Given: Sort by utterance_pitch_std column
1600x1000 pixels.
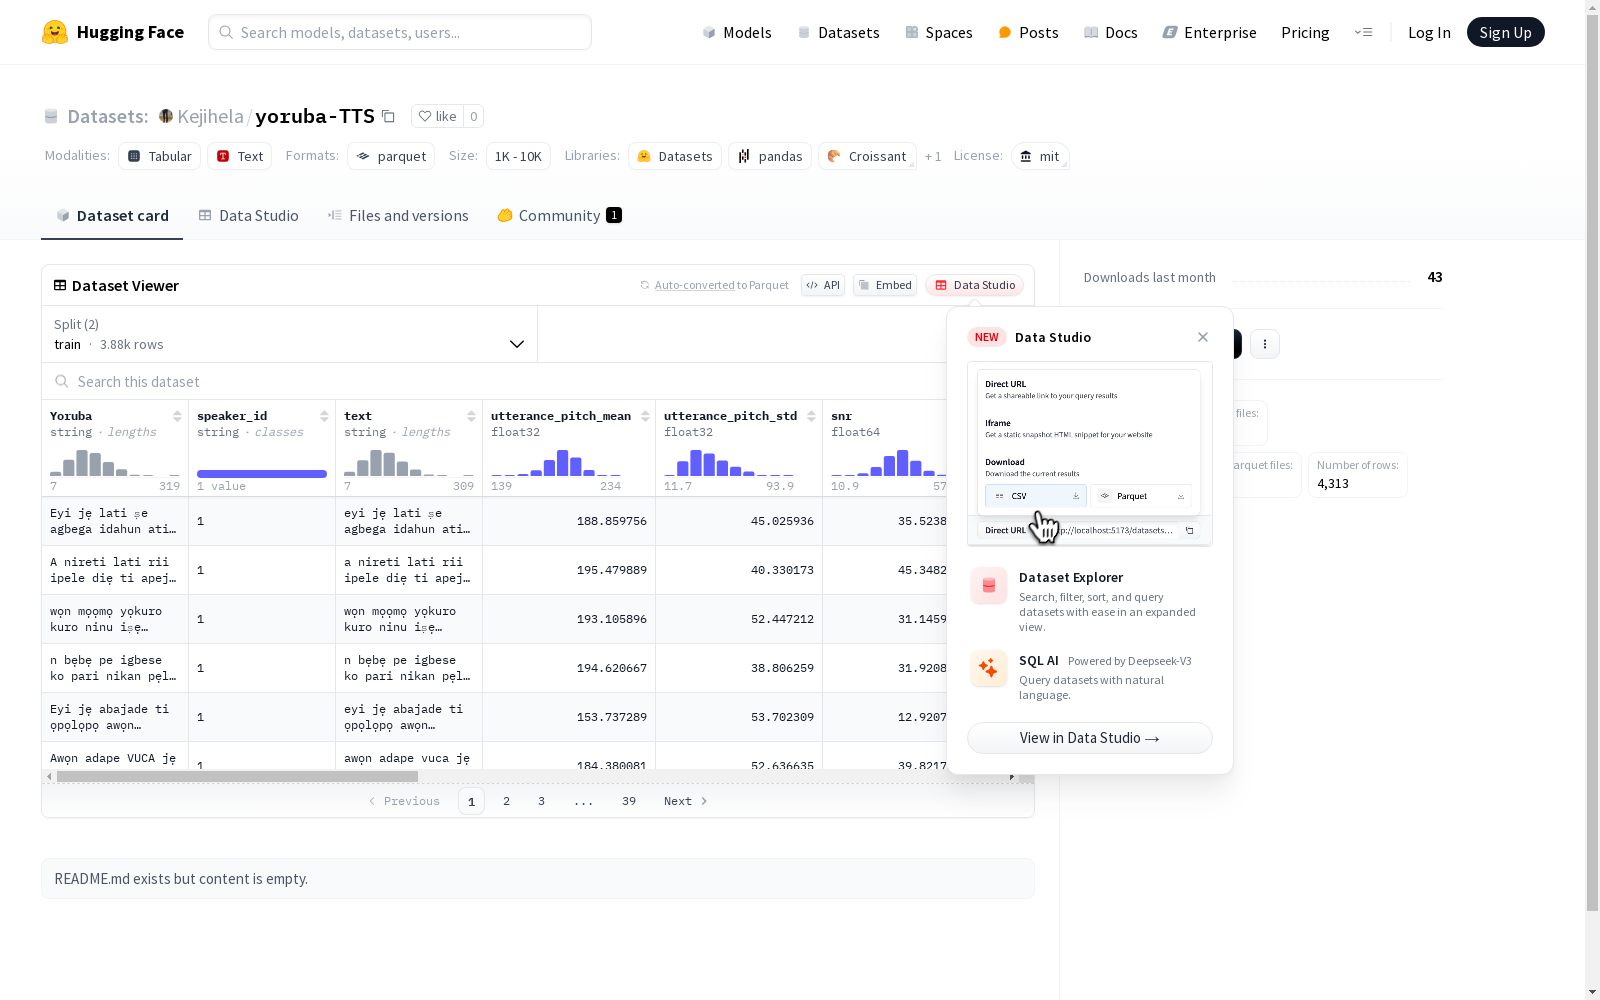Looking at the screenshot, I should click(811, 416).
